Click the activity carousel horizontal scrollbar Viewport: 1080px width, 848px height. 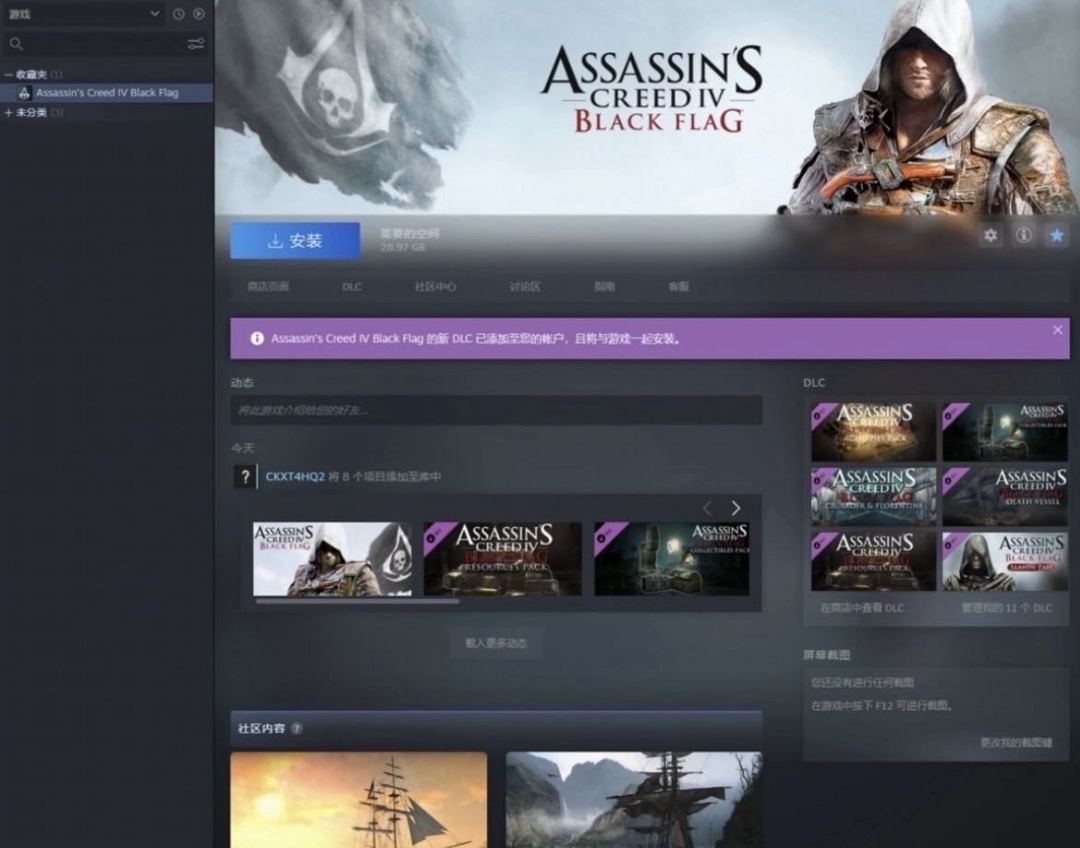tap(357, 601)
